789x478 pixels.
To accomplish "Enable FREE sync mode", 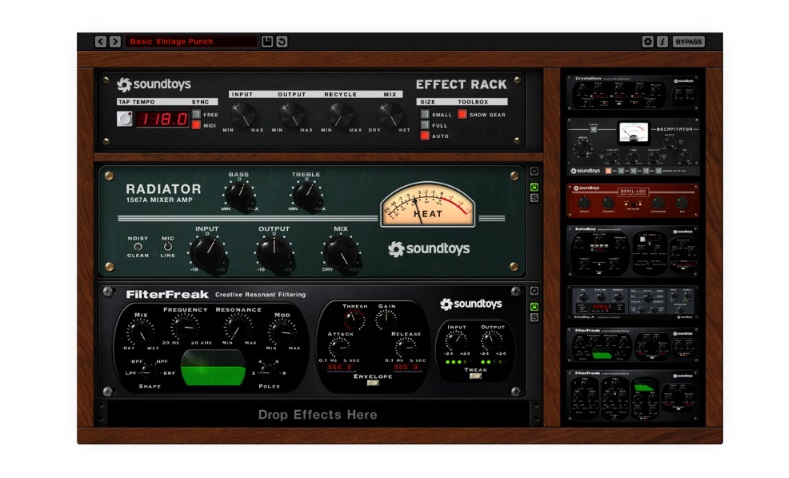I will (x=196, y=114).
